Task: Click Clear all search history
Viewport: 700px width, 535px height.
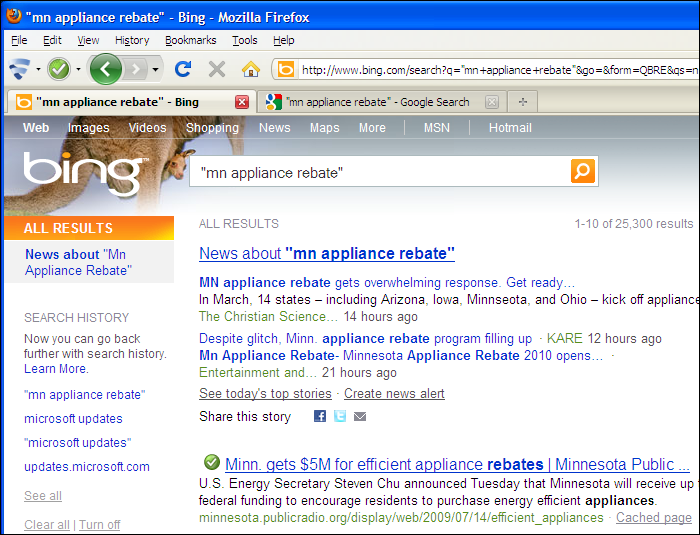Action: (47, 524)
